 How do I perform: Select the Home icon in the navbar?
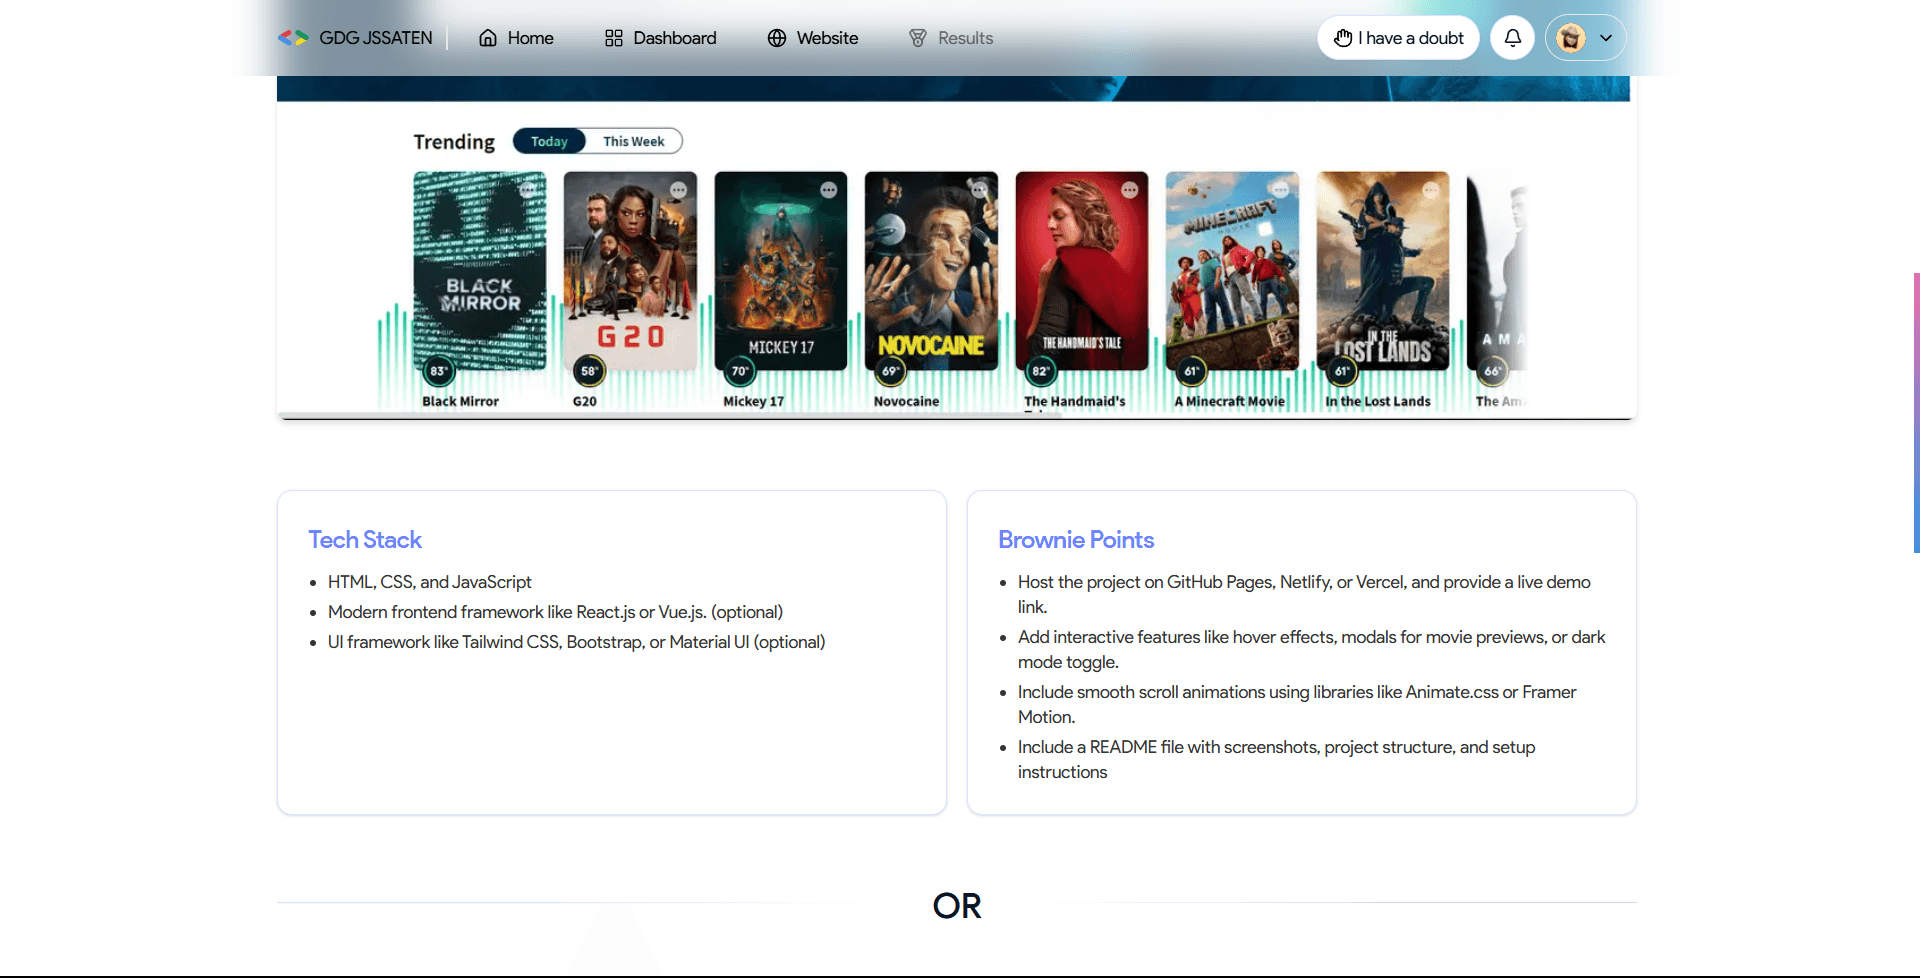tap(487, 37)
